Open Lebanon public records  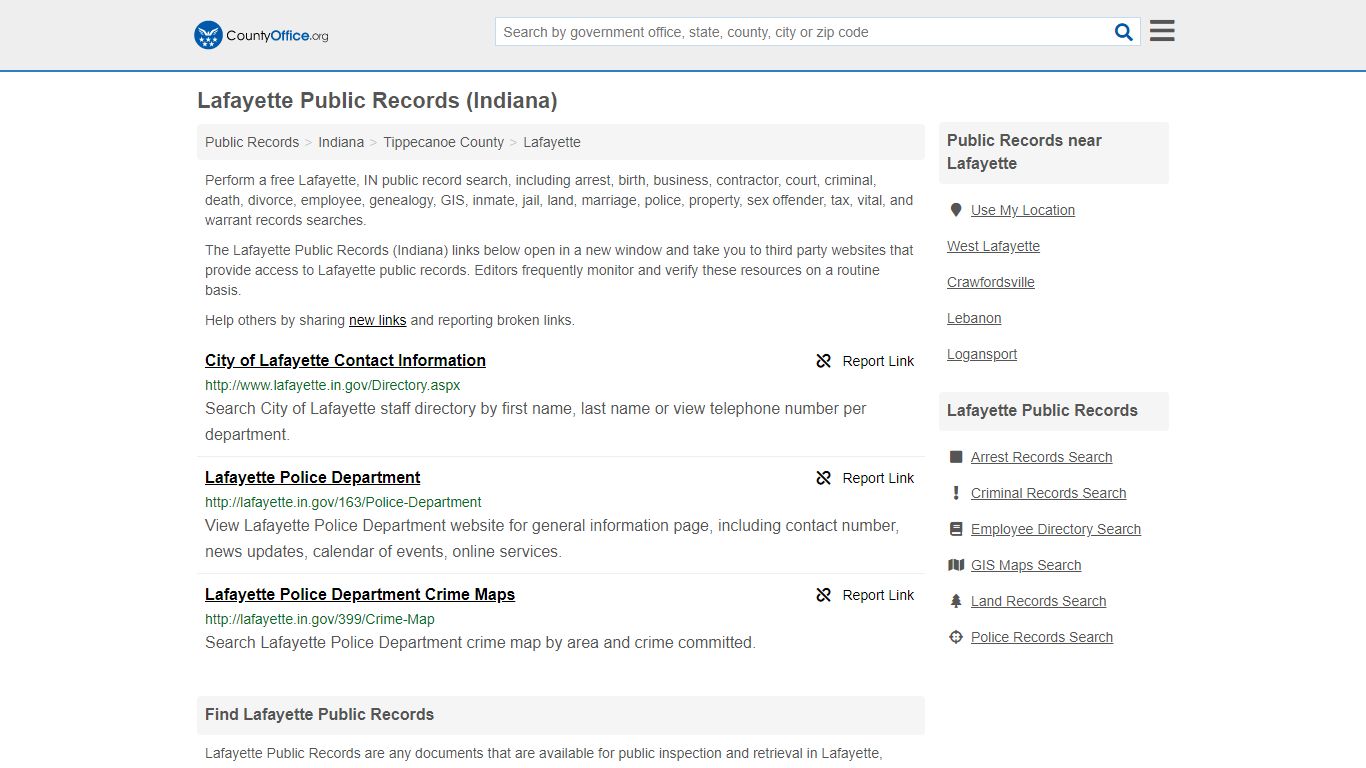tap(974, 318)
